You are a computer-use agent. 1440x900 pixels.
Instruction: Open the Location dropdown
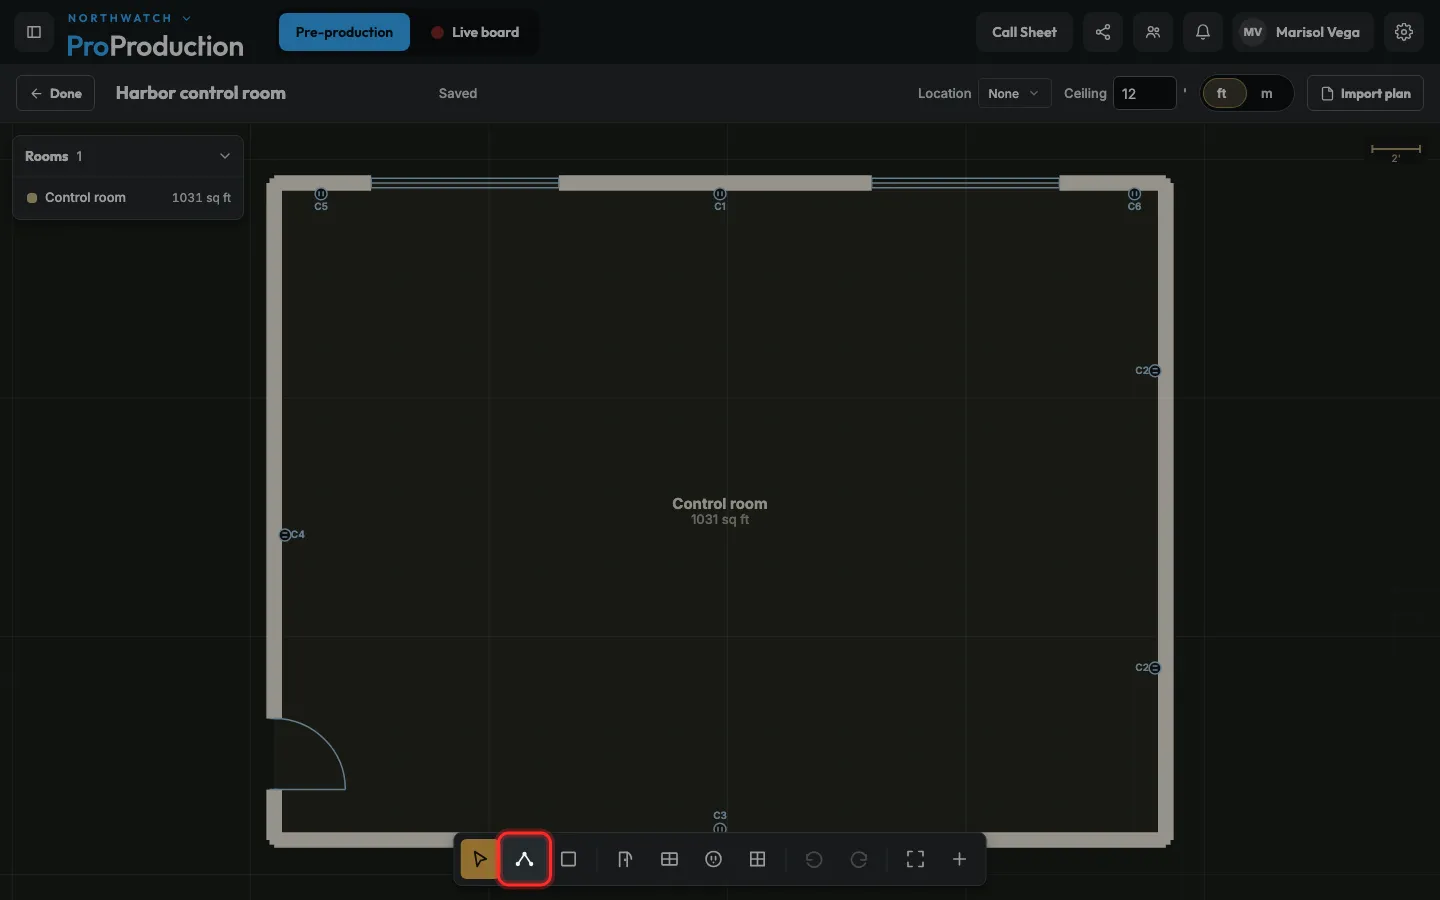click(1014, 93)
